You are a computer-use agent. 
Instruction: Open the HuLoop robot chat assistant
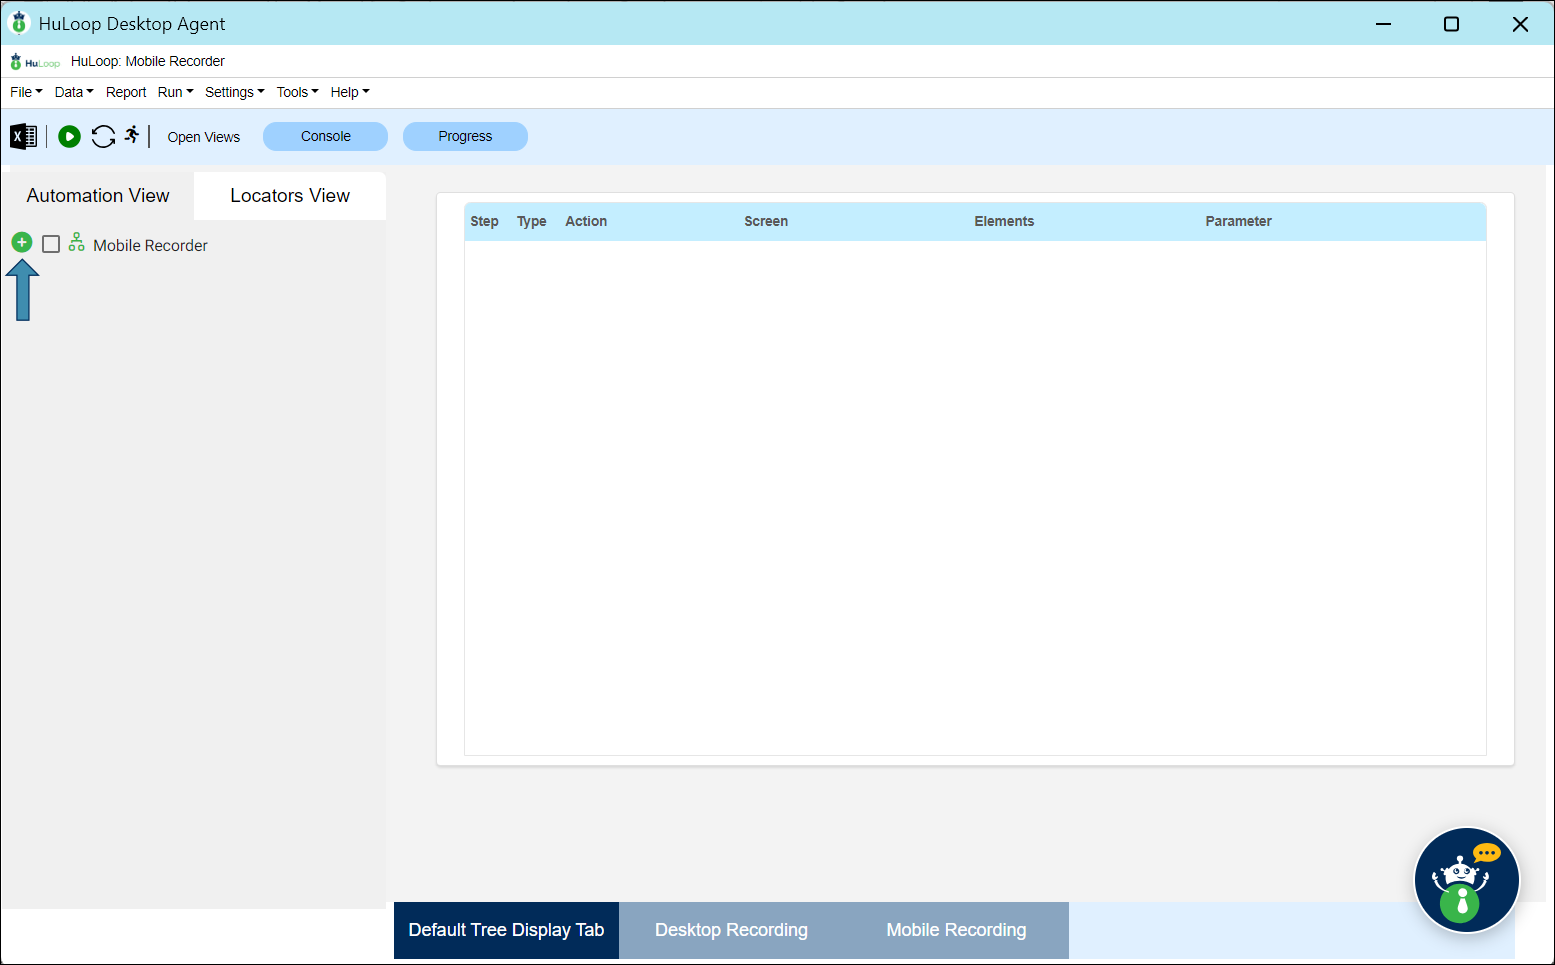[x=1466, y=880]
